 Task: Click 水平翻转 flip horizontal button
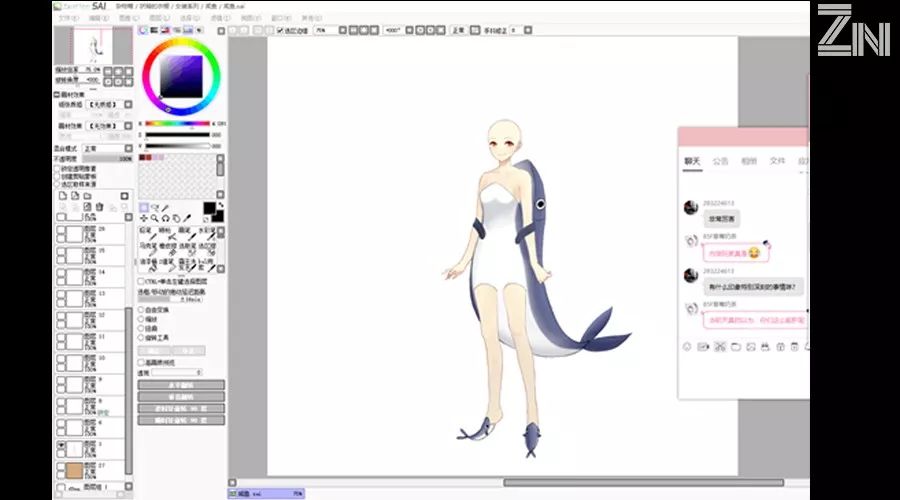[x=181, y=385]
